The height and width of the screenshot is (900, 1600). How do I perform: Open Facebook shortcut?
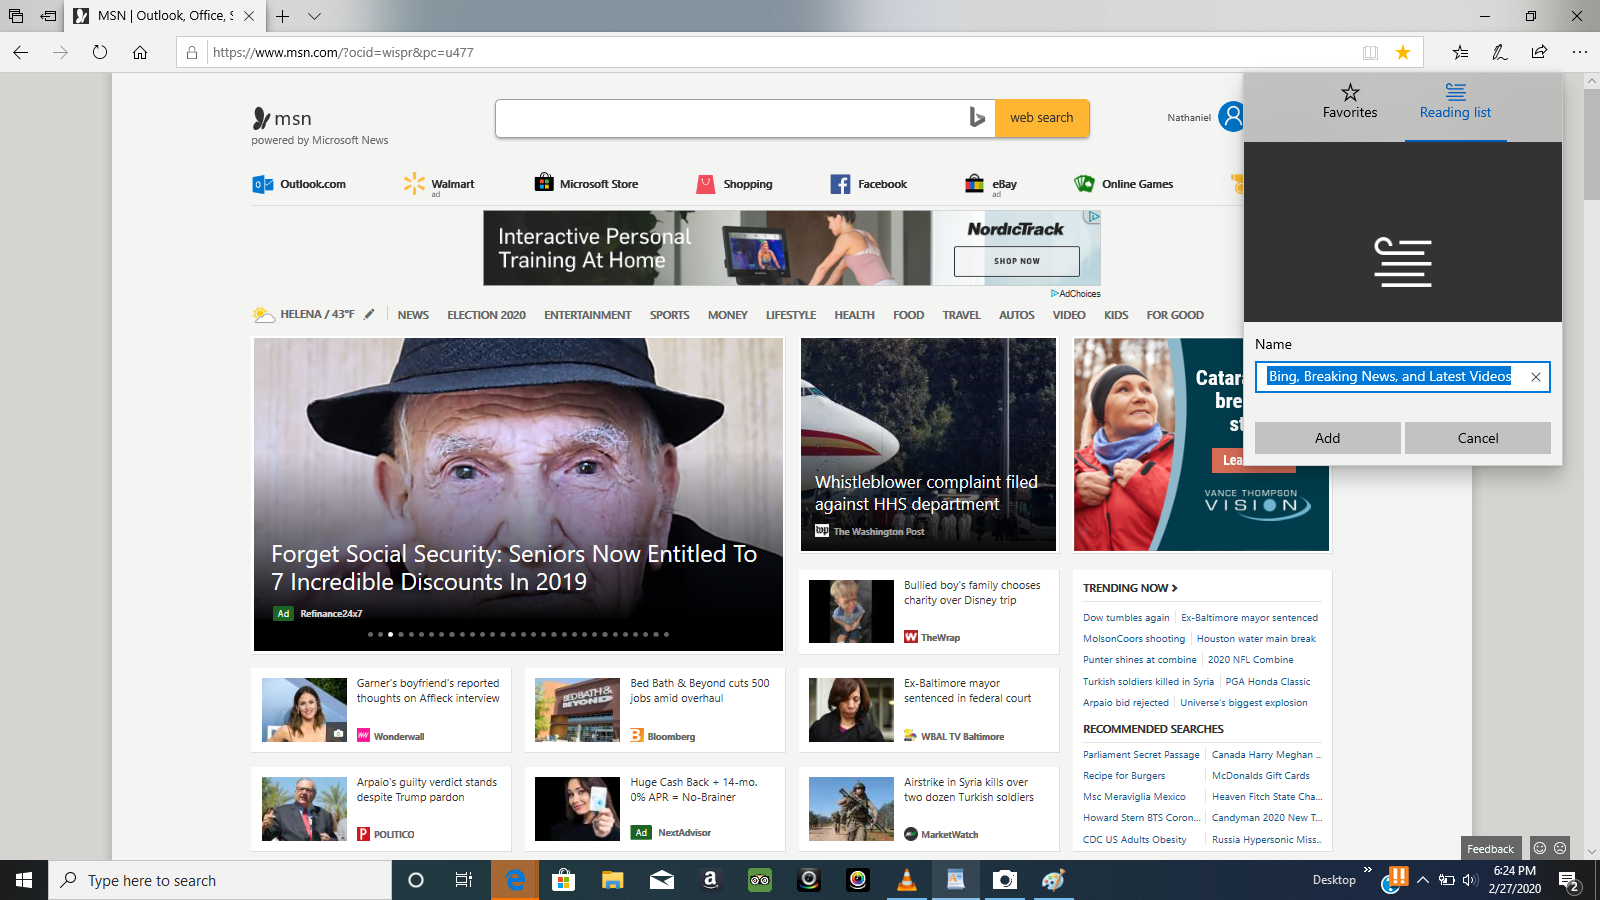869,184
